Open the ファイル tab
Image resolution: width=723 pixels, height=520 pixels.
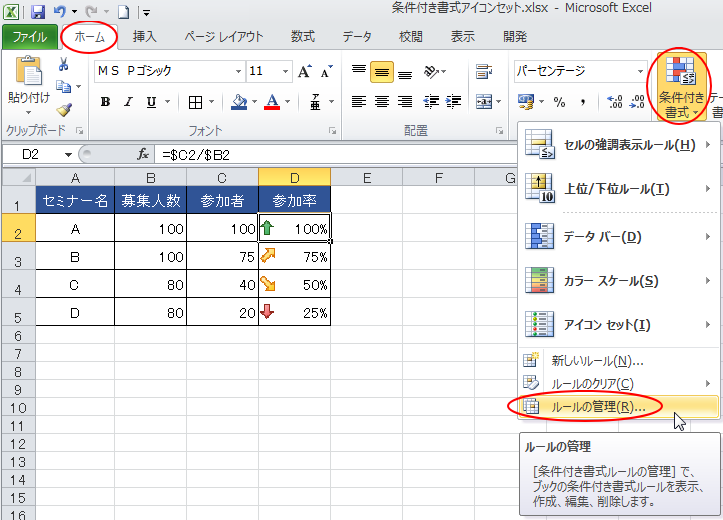(30, 36)
